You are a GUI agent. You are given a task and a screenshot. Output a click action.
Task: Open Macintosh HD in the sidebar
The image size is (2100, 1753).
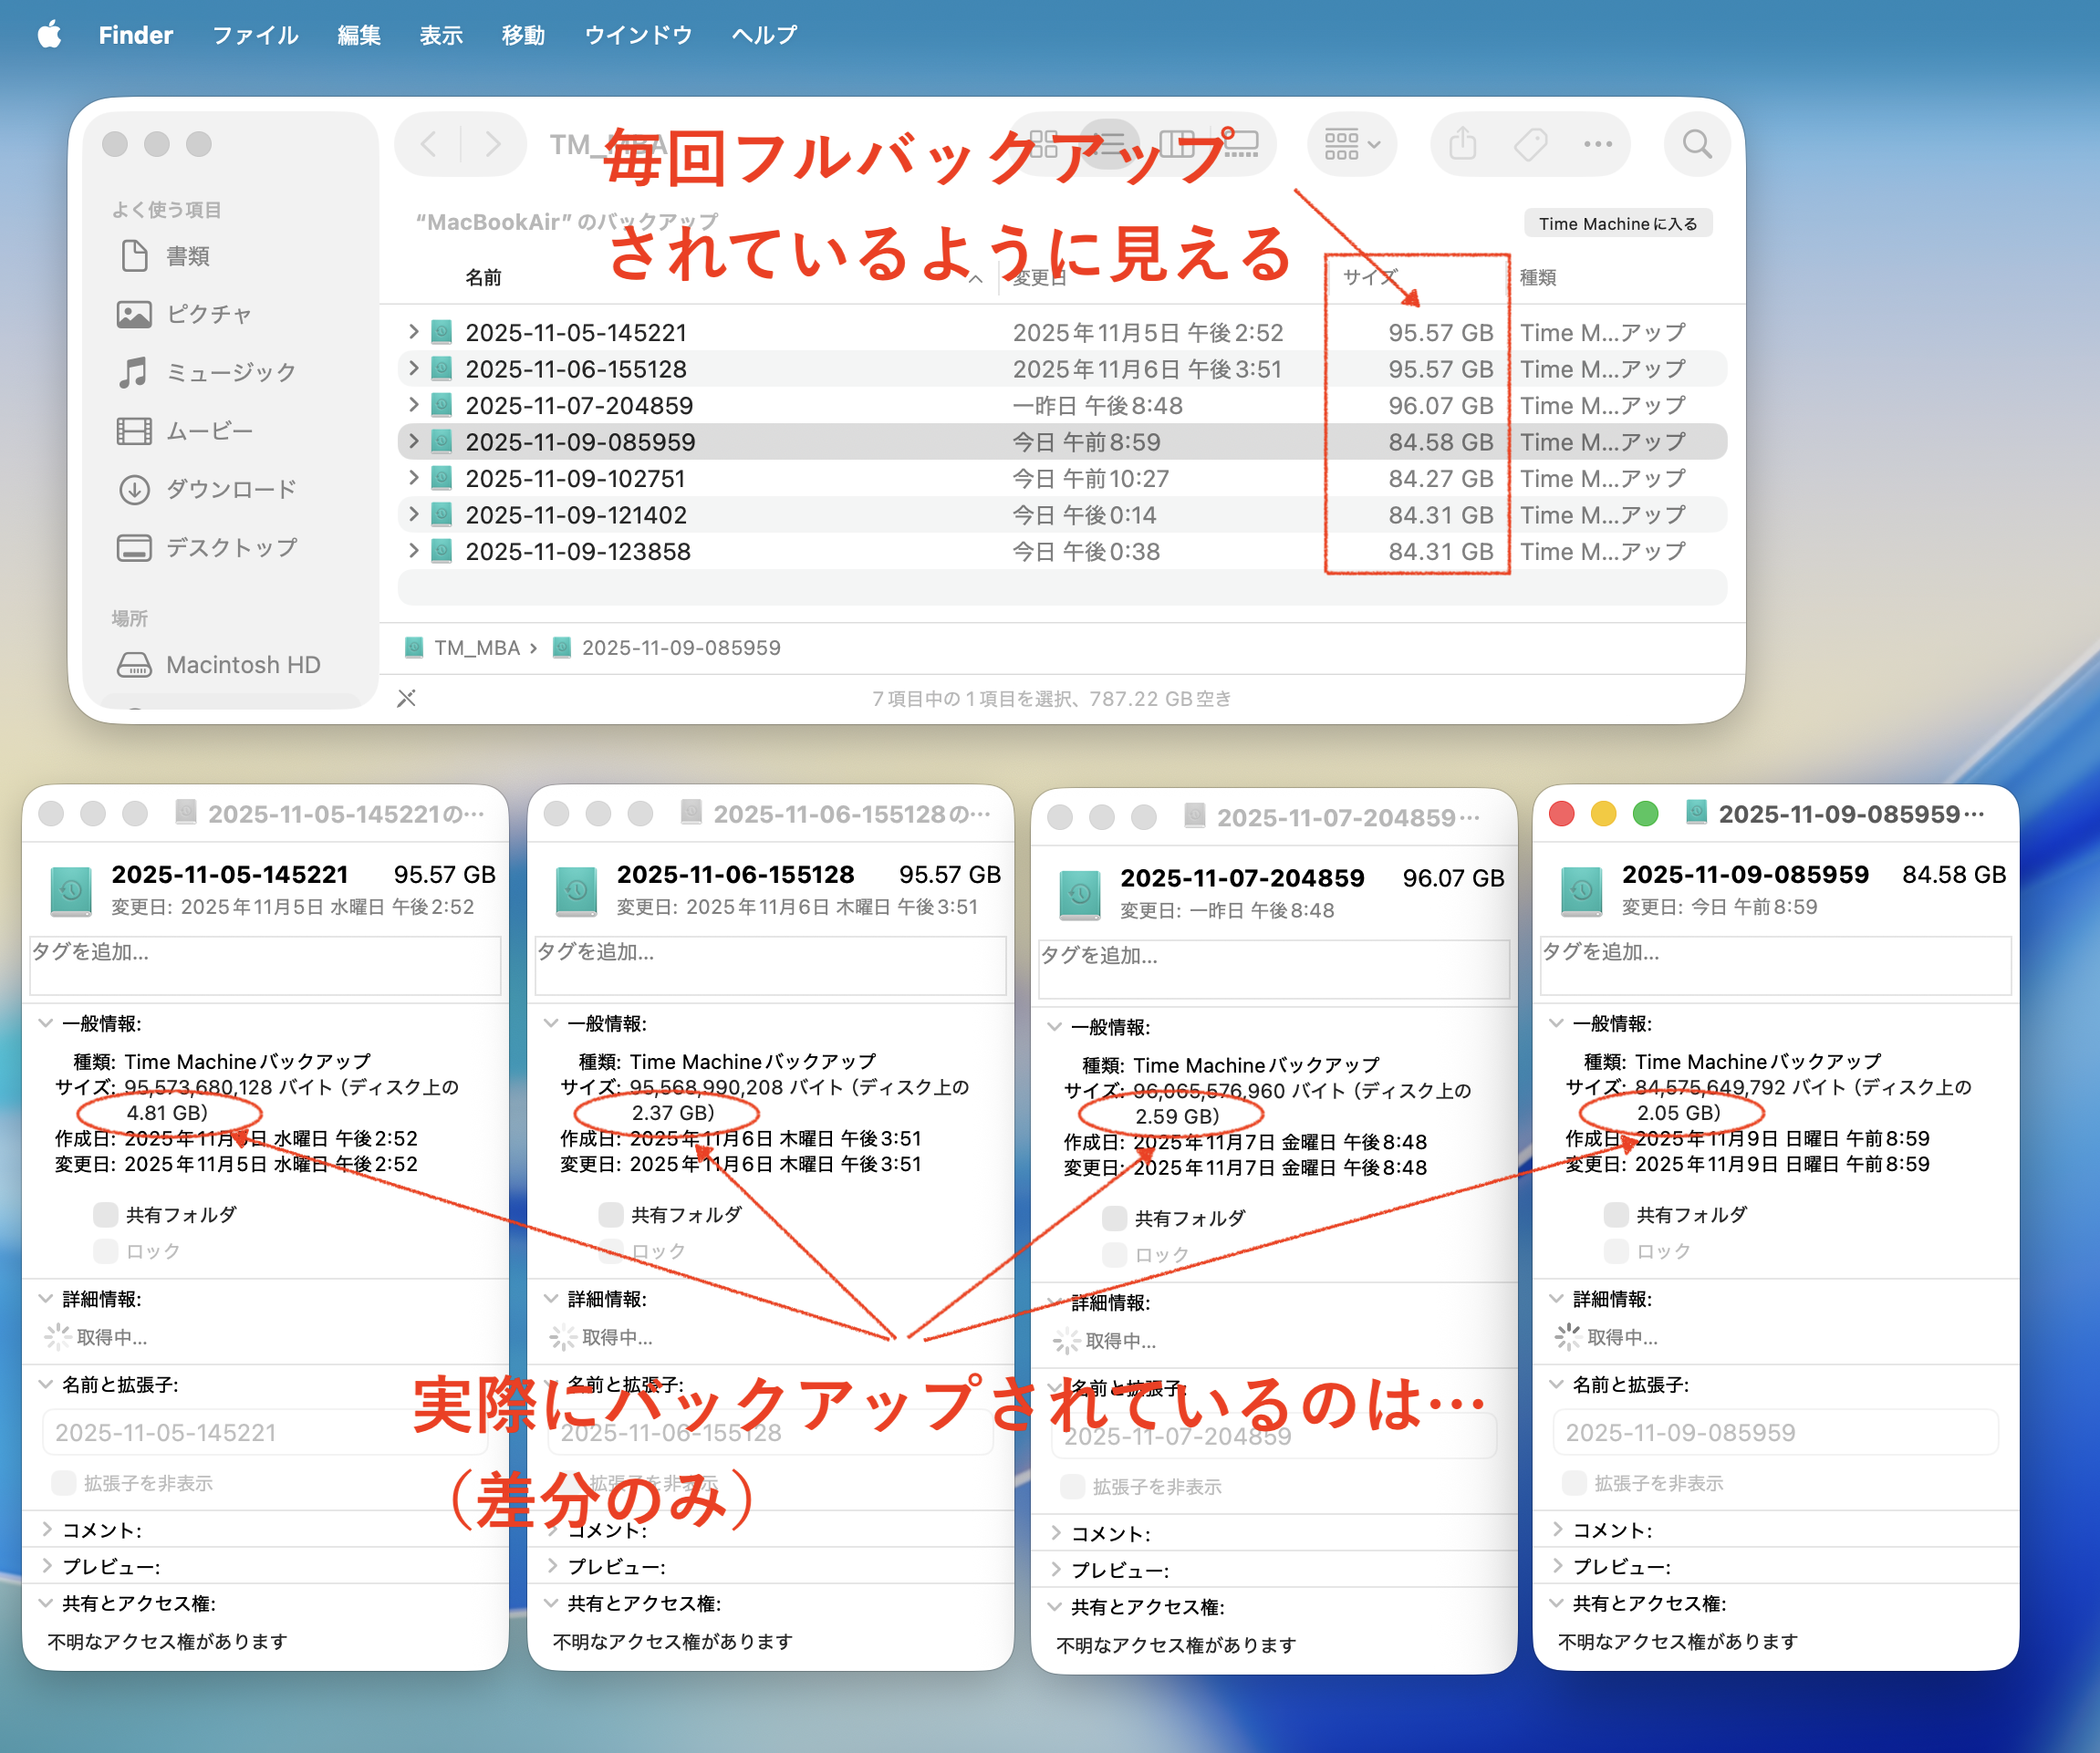(242, 665)
